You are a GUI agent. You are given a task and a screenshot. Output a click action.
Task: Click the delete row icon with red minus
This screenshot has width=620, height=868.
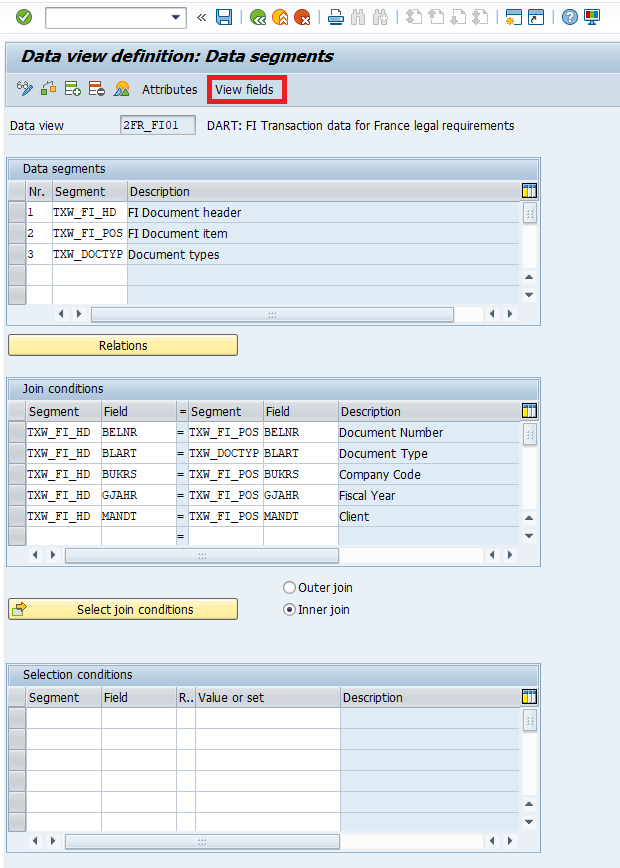(97, 89)
